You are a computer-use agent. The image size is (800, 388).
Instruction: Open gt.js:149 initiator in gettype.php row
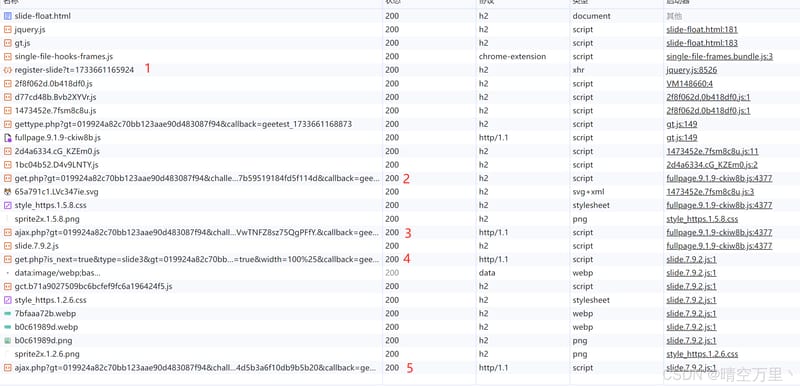682,124
